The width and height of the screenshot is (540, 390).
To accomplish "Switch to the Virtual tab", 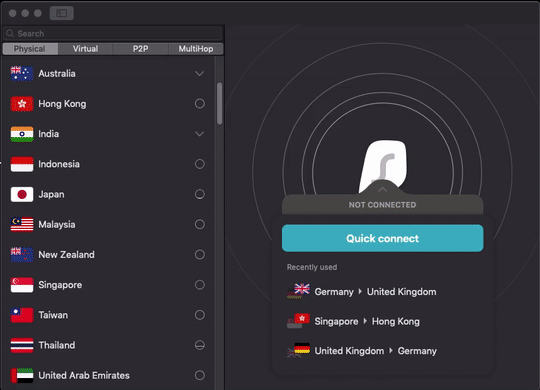I will [85, 49].
